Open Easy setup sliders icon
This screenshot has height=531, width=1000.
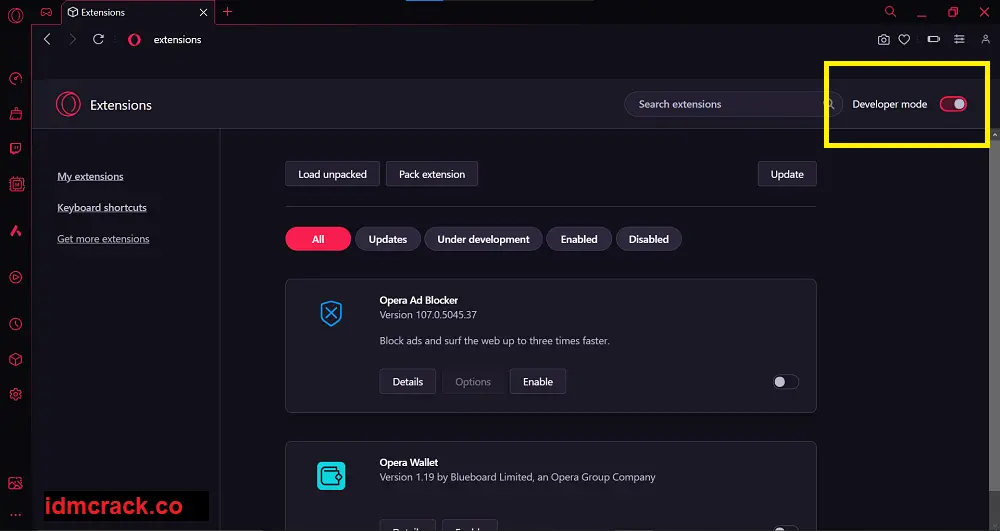[x=959, y=40]
